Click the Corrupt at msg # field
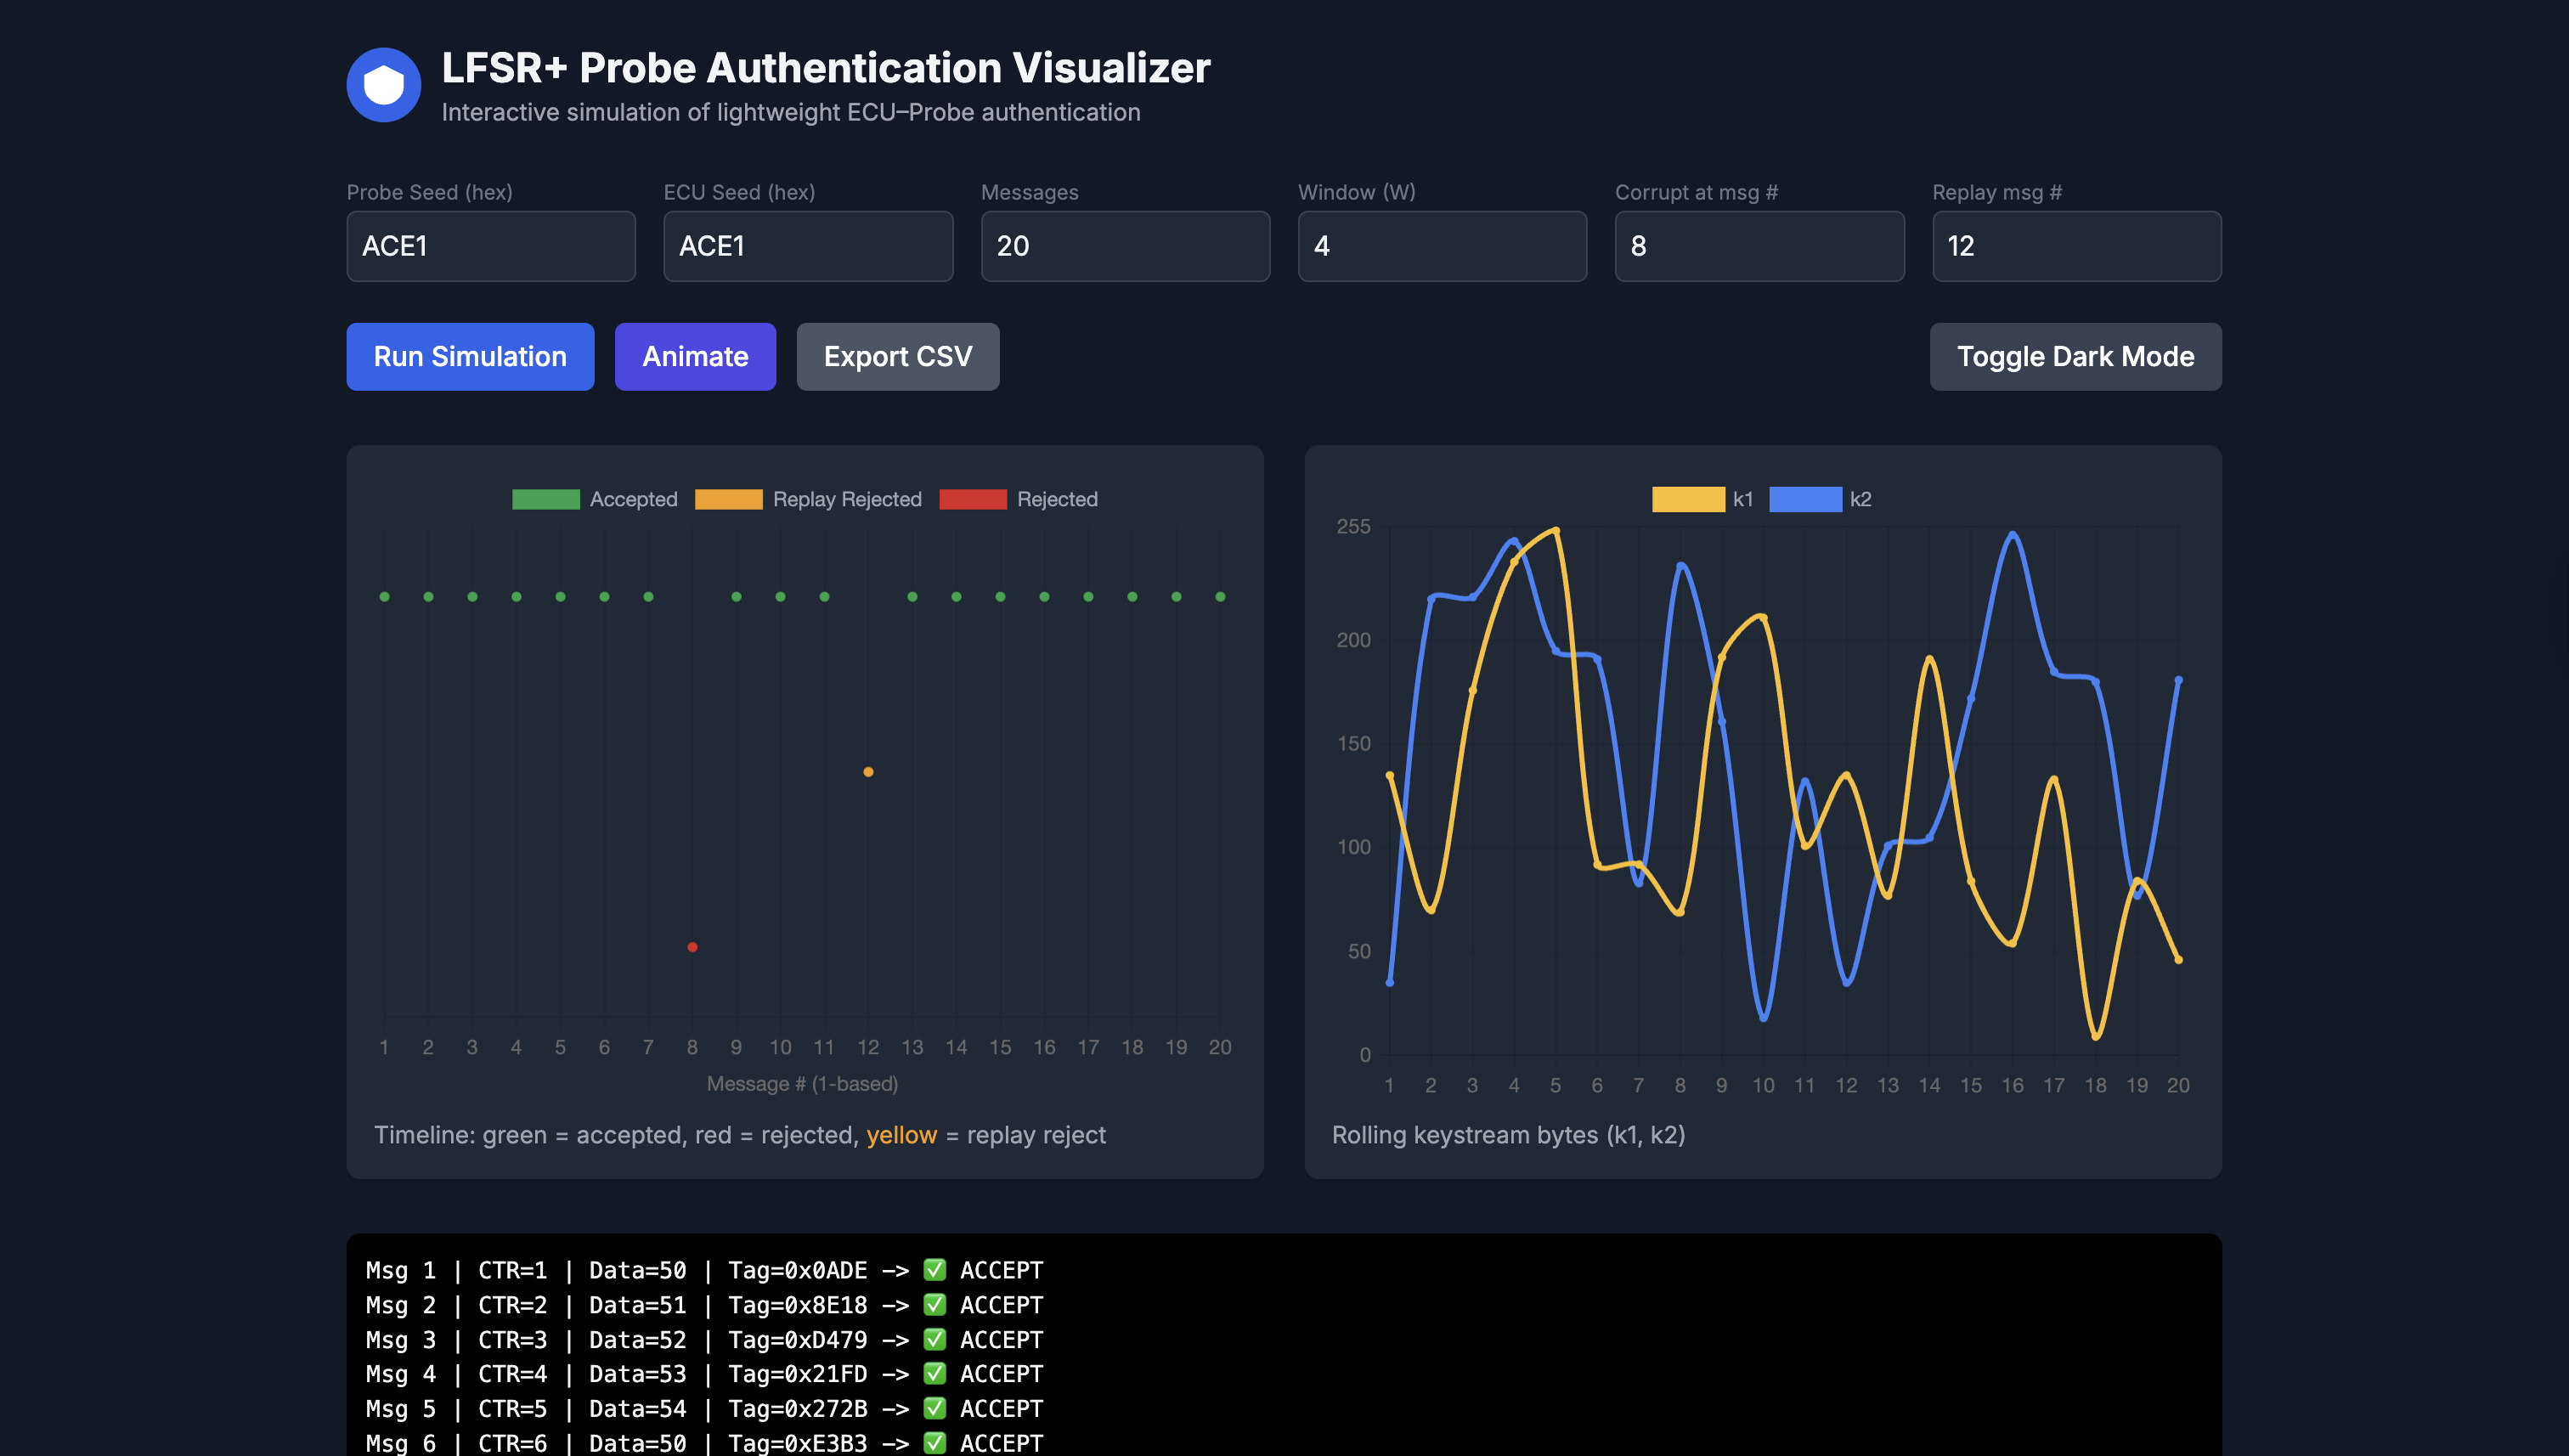This screenshot has width=2569, height=1456. (1759, 246)
